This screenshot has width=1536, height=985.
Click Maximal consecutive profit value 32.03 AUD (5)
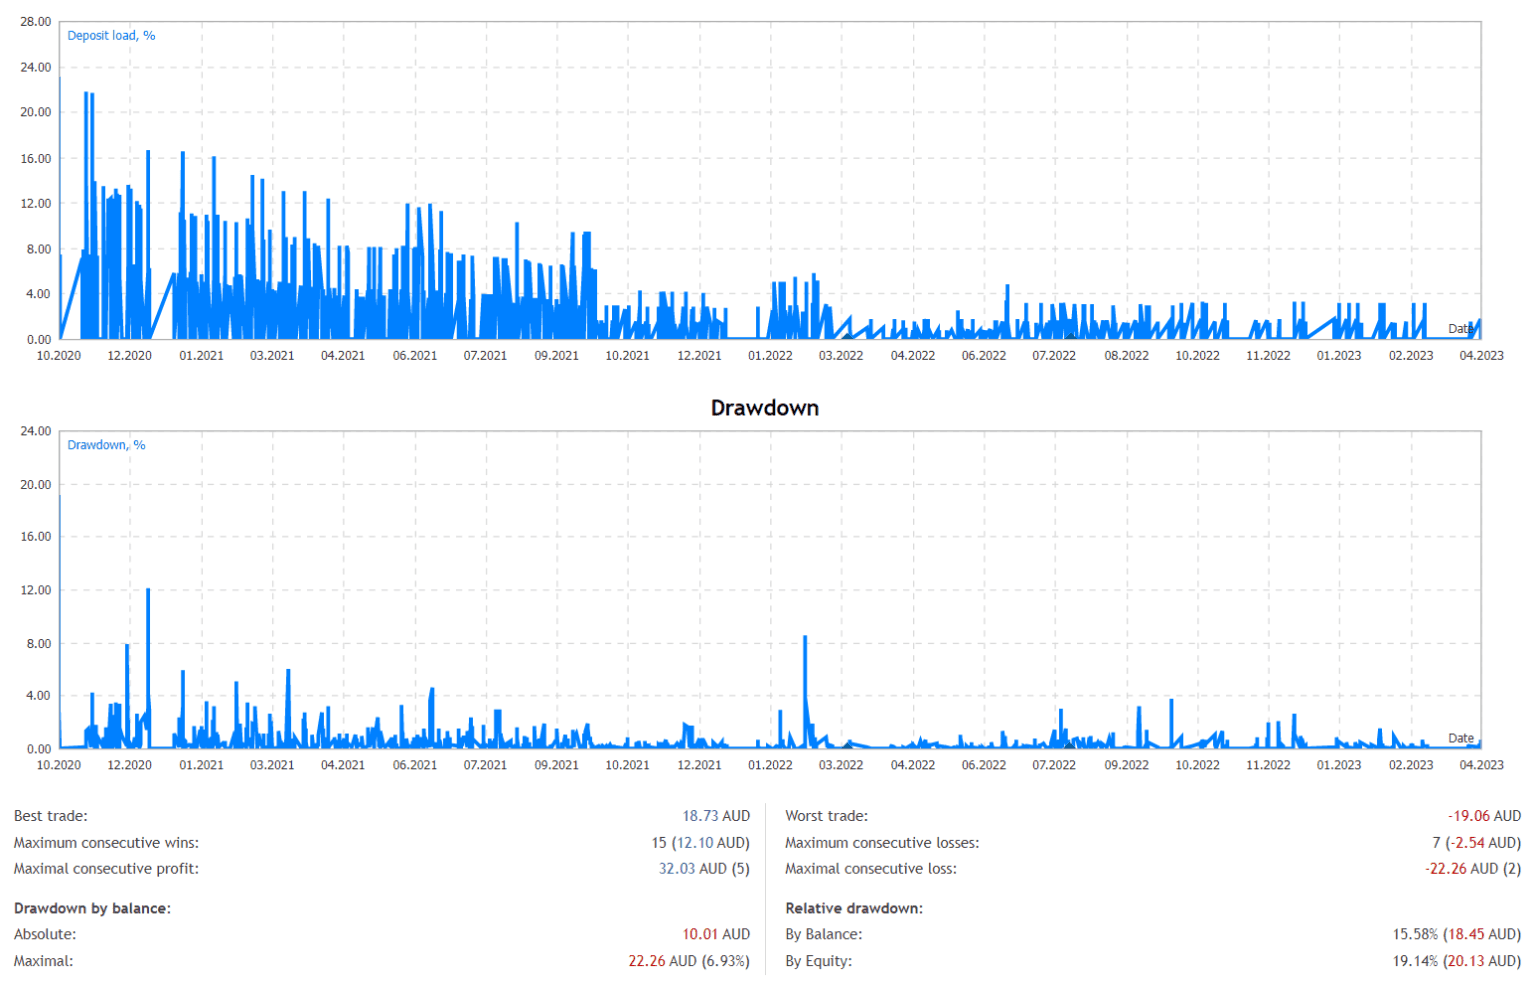pos(703,869)
